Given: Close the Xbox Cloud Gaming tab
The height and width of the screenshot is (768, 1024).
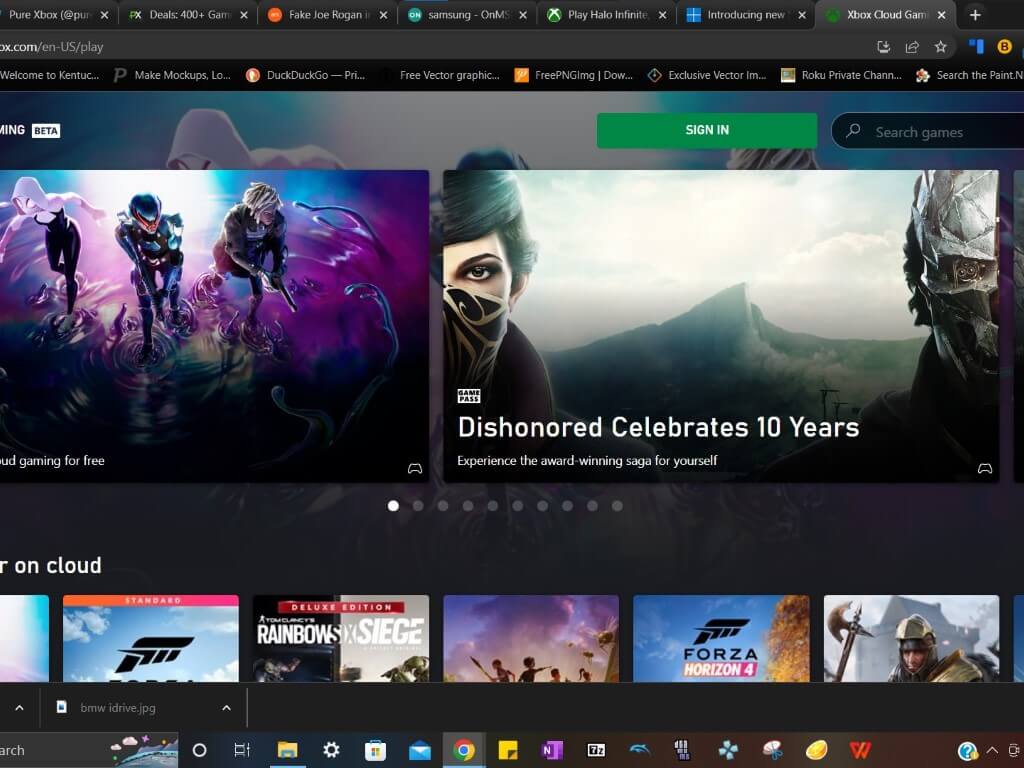Looking at the screenshot, I should pos(941,14).
